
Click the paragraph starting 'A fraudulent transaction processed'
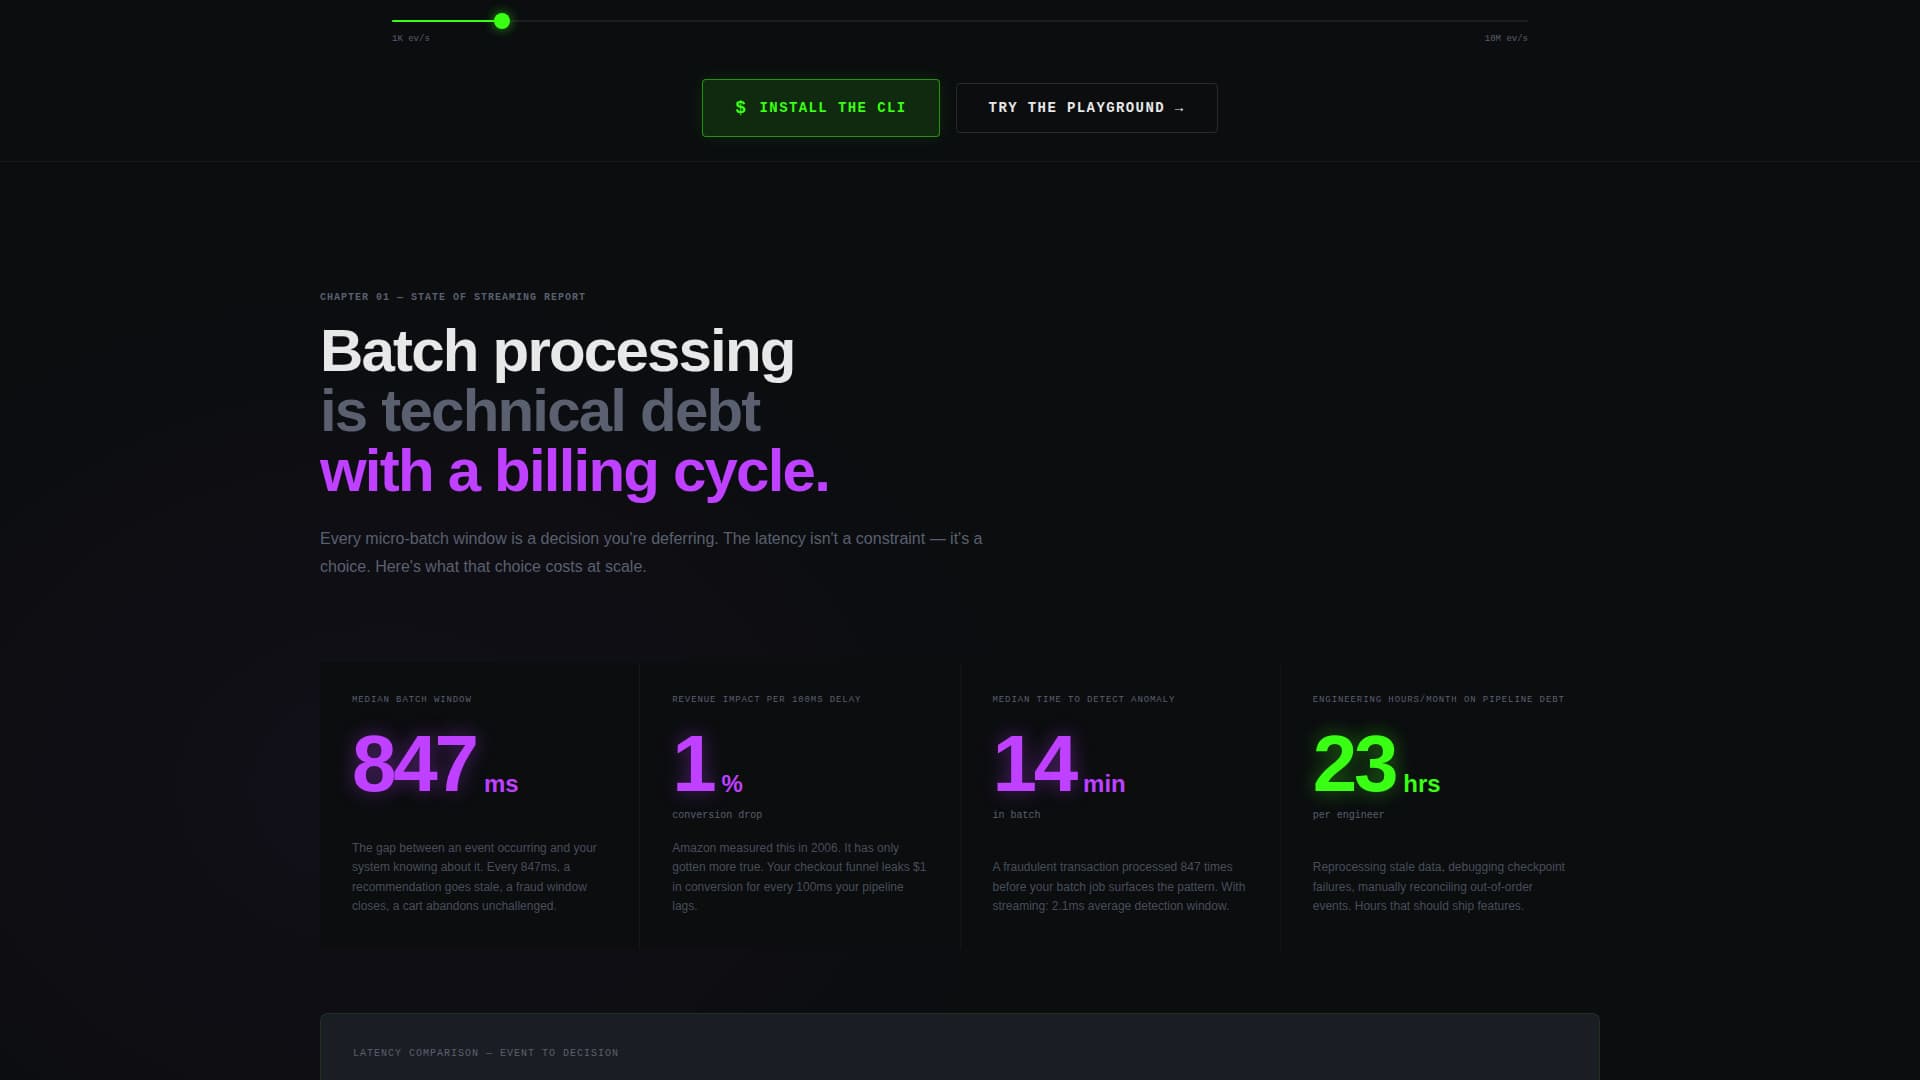(1119, 887)
